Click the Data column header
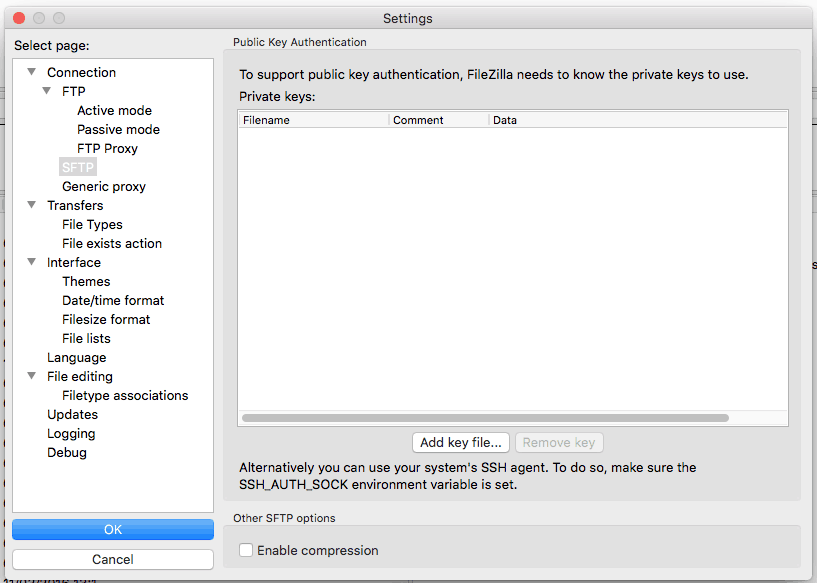 tap(638, 120)
